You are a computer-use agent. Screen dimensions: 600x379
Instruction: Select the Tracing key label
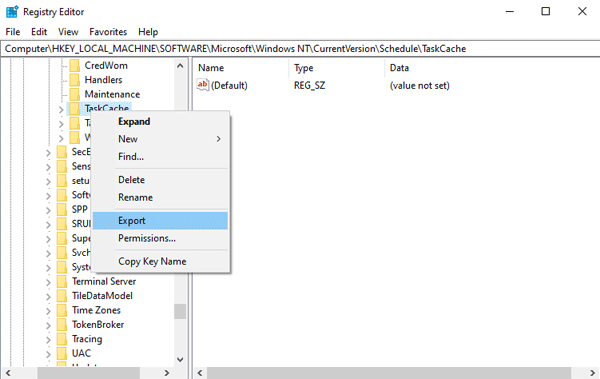[x=87, y=339]
